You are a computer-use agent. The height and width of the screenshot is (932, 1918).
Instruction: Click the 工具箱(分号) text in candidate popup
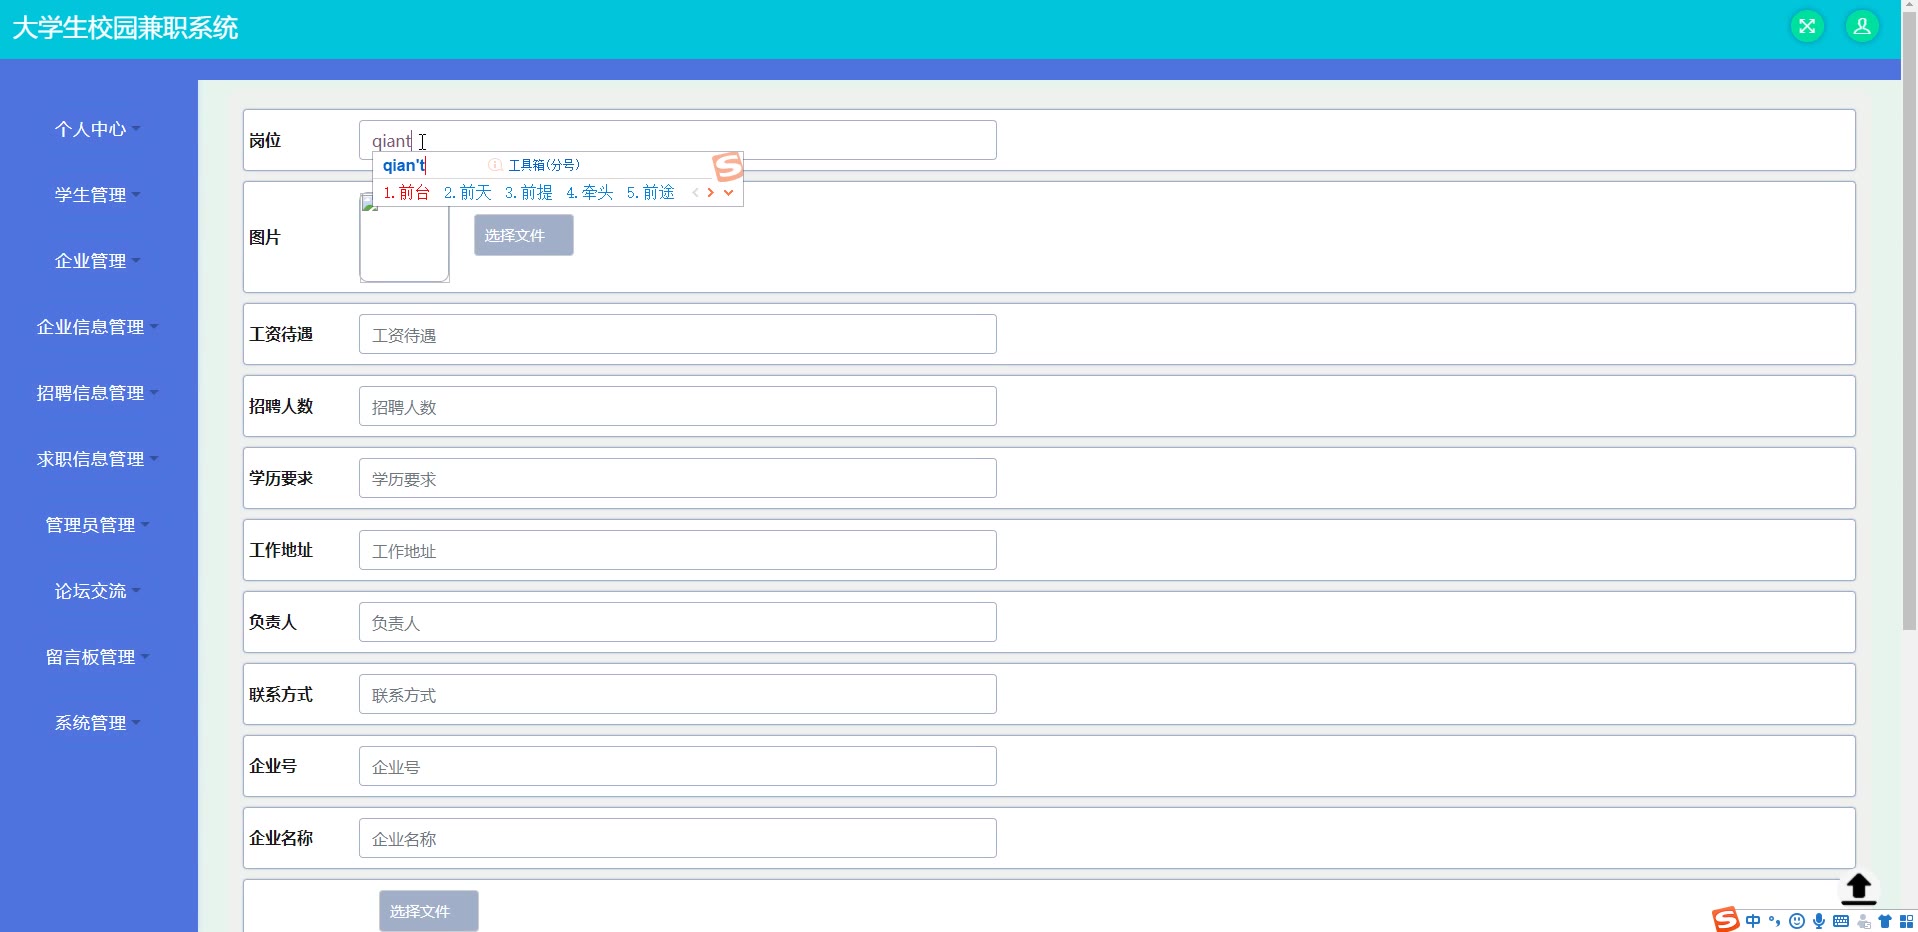pos(544,165)
